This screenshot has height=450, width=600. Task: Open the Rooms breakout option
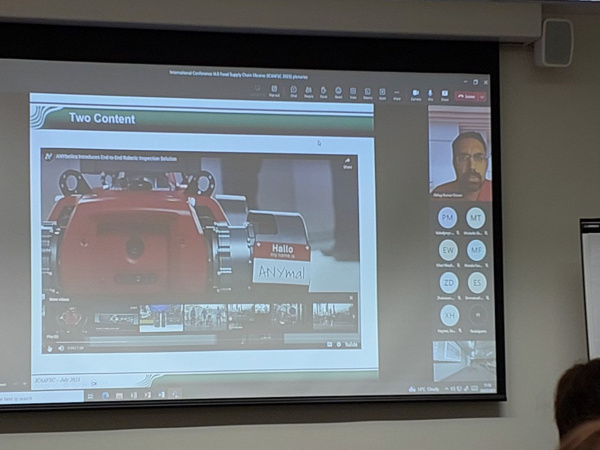367,93
